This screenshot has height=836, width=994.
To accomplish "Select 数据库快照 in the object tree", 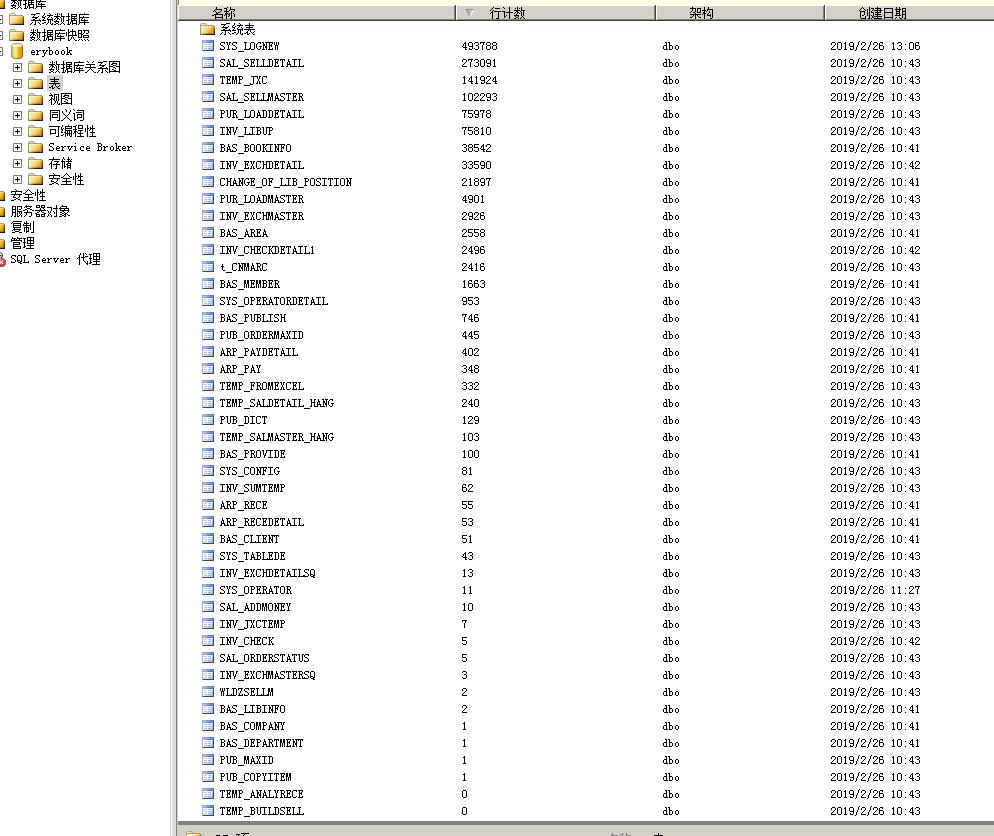I will coord(59,35).
